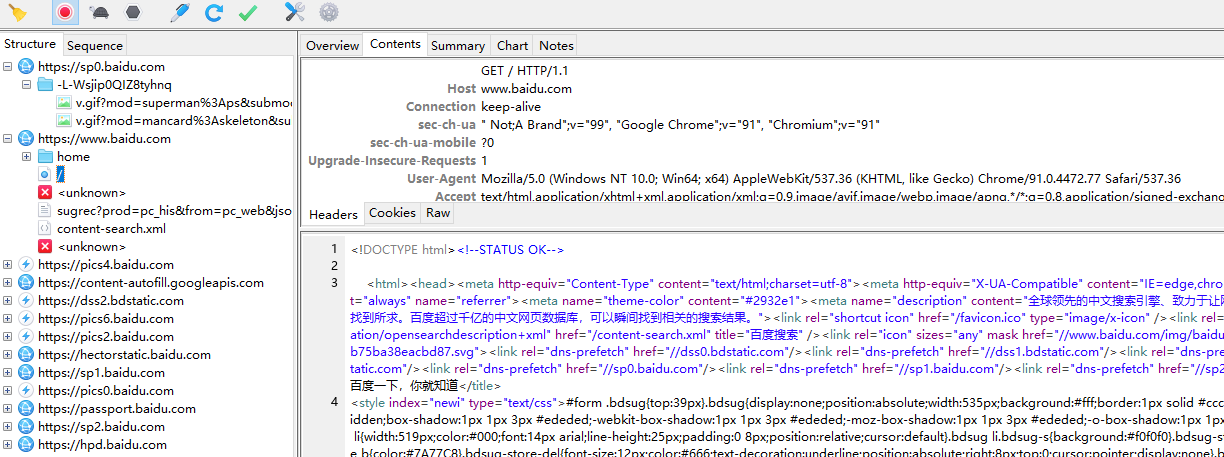
Task: Validate the response with the green checkmark
Action: coord(248,13)
